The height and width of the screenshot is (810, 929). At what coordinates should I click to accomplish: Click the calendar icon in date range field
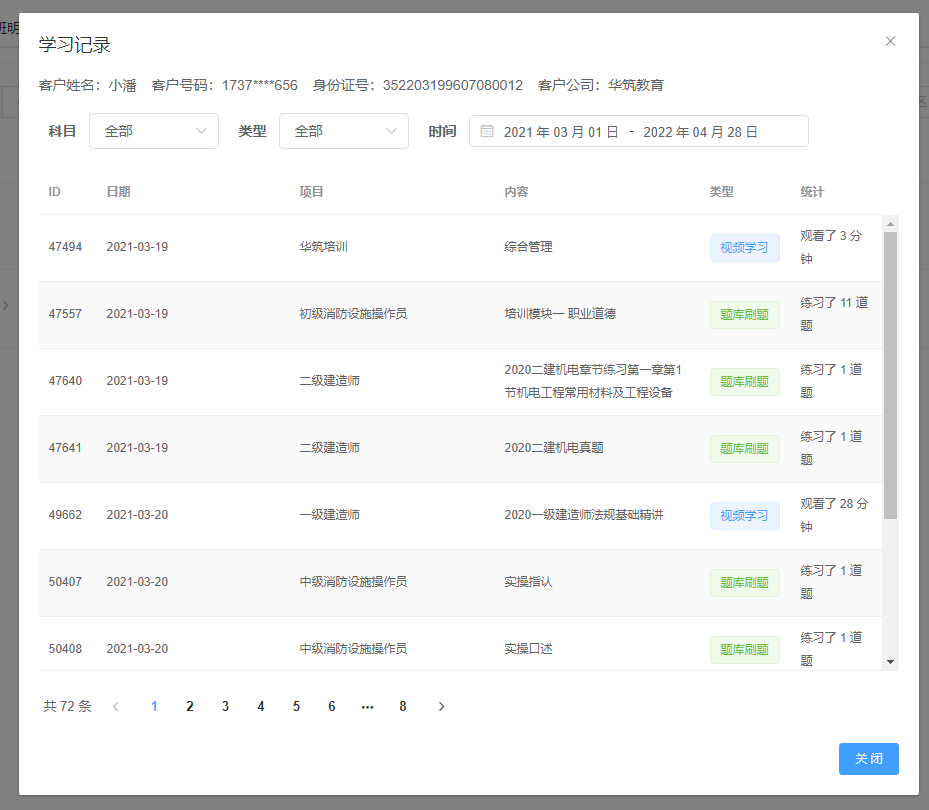click(x=487, y=131)
